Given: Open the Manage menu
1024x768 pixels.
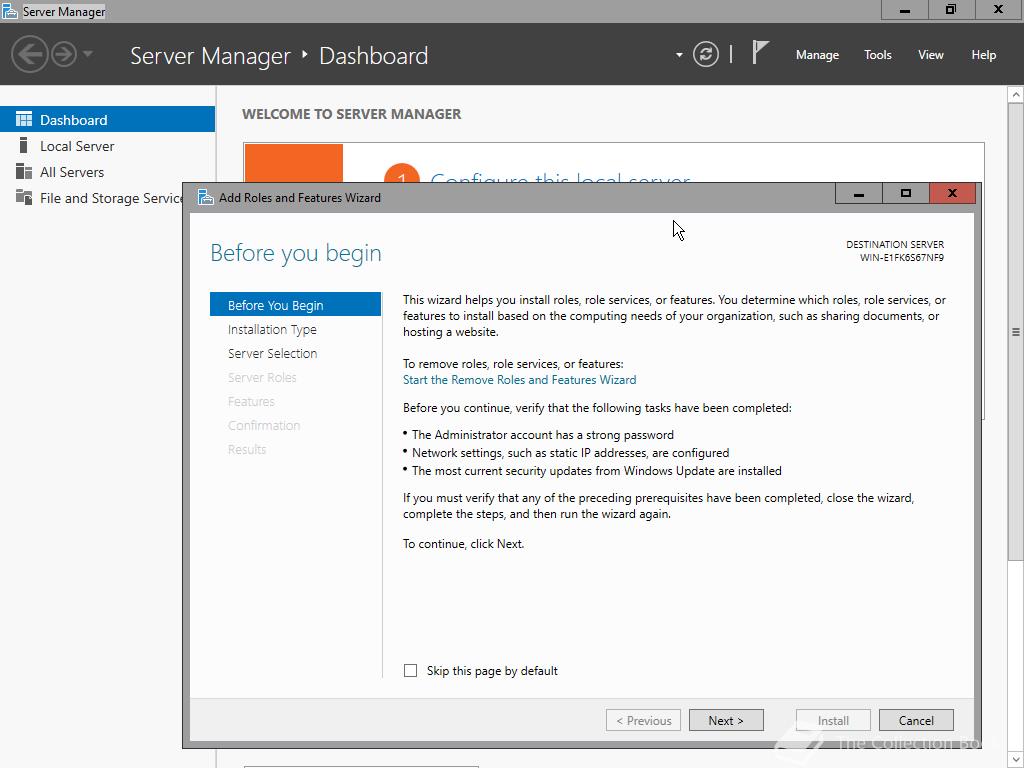Looking at the screenshot, I should [817, 55].
